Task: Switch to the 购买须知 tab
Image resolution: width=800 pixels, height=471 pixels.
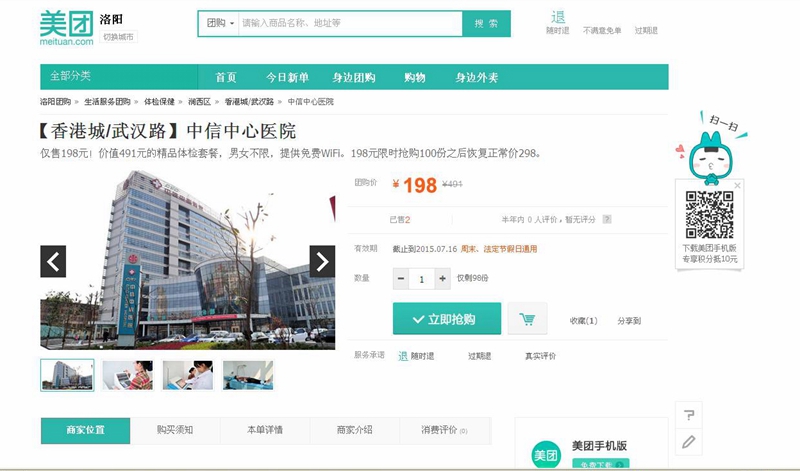Action: point(175,430)
